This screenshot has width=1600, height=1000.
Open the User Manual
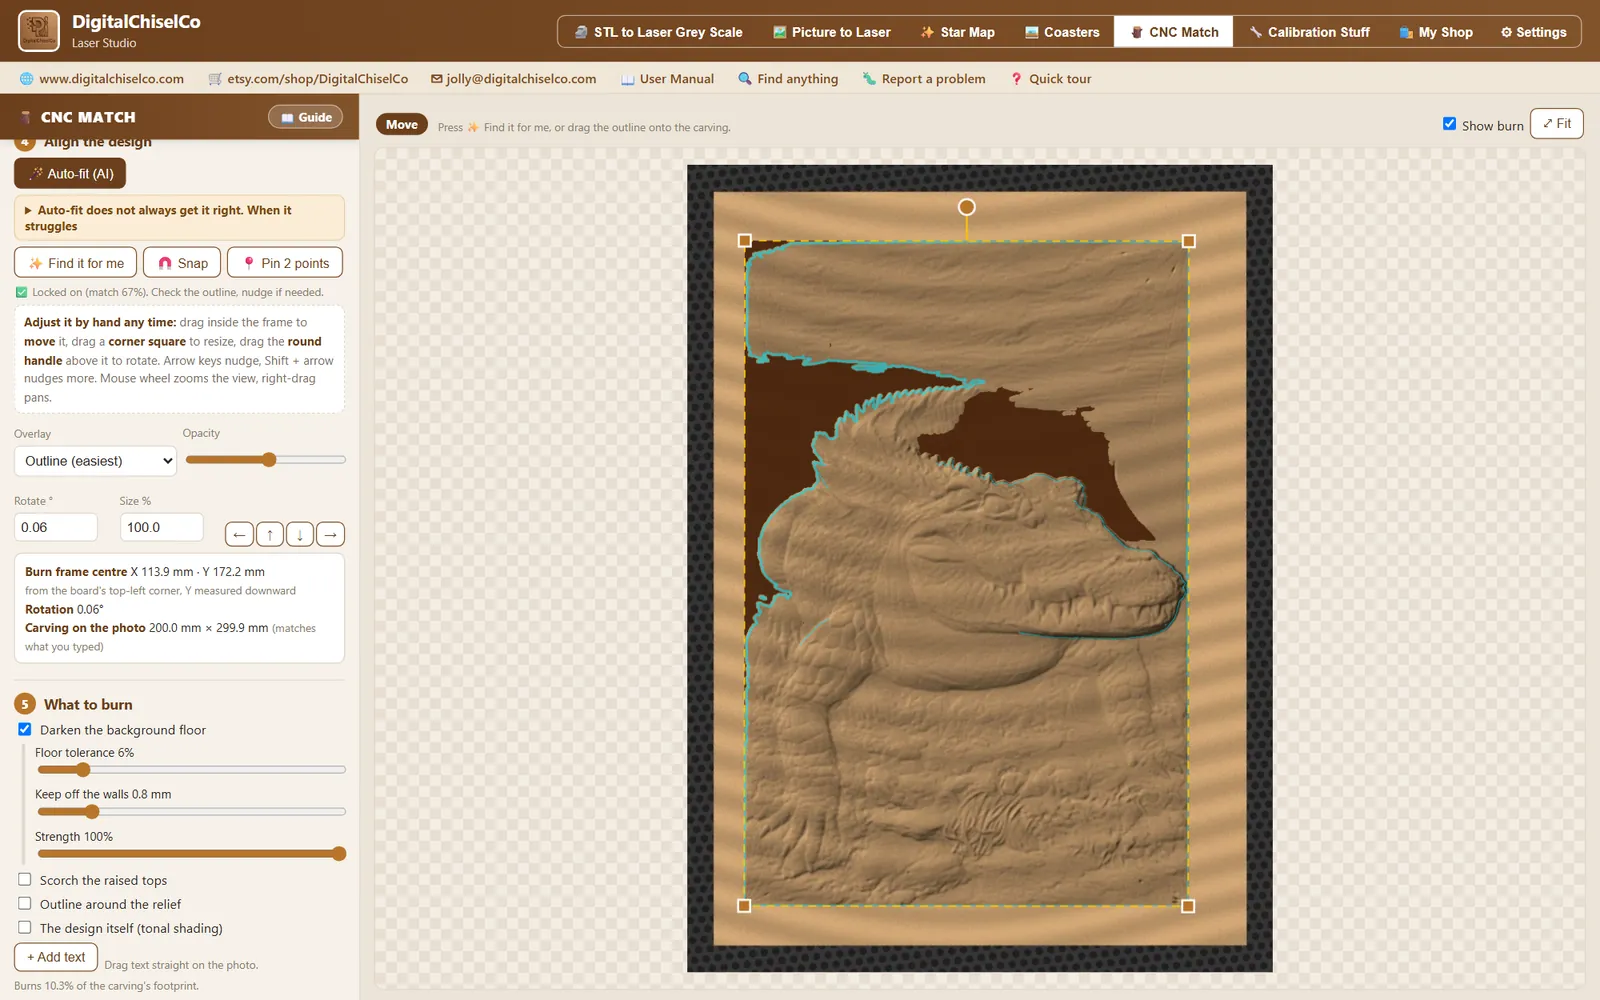coord(667,79)
